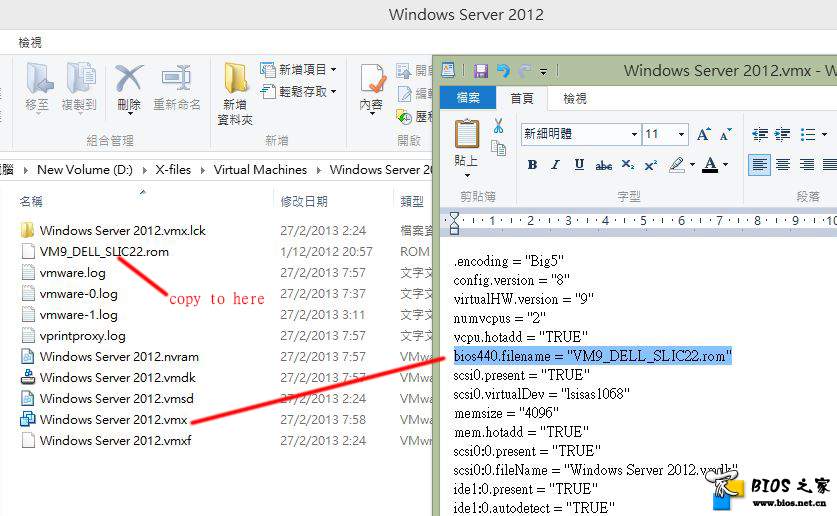Screen dimensions: 837x516
Task: Select the VM9_DELL_SLIC22.rom file
Action: click(95, 251)
